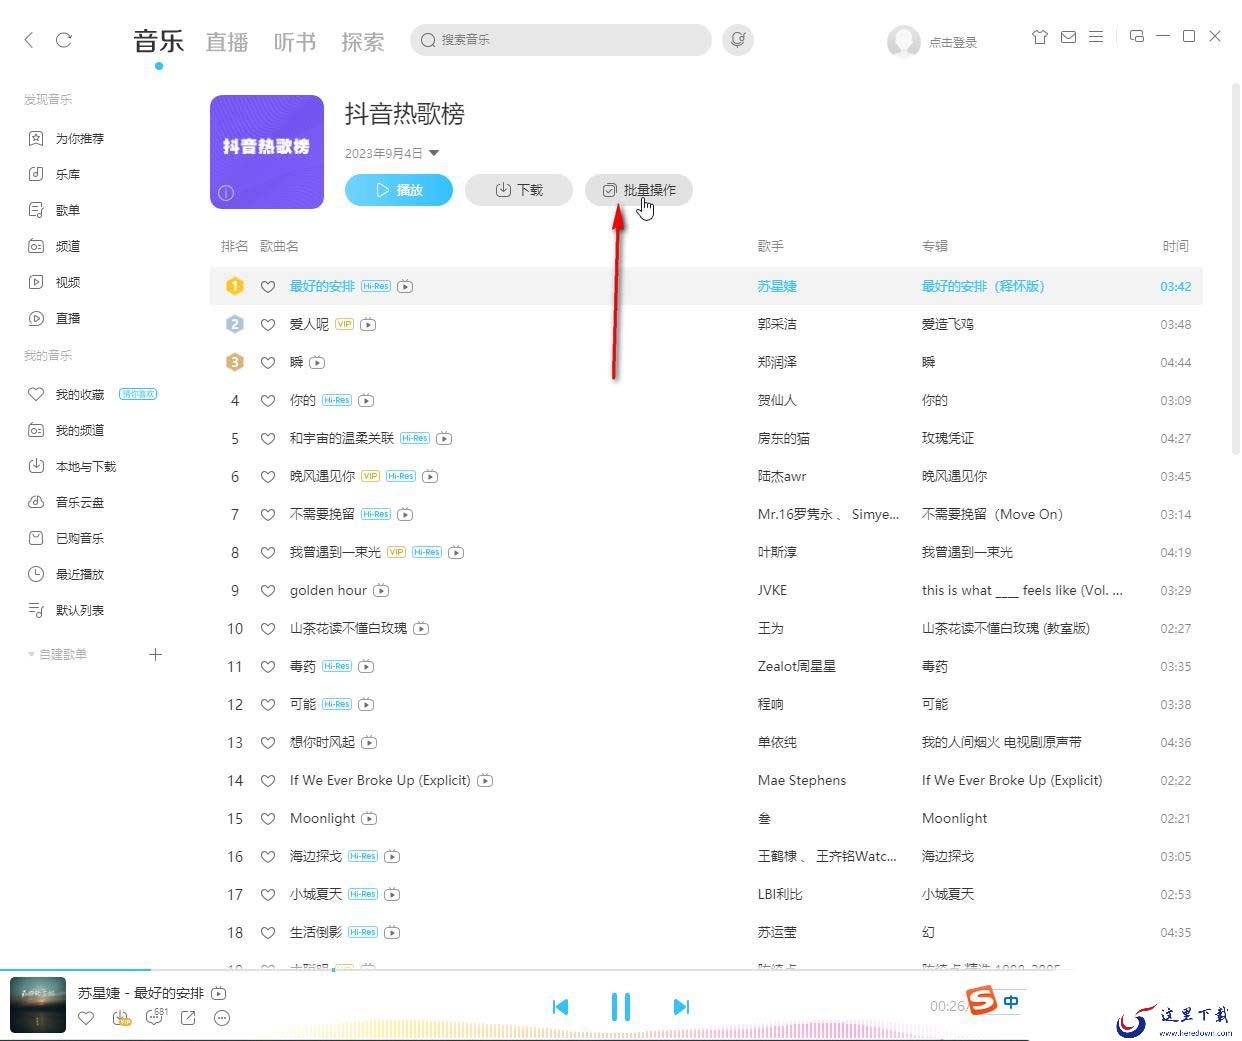Screen dimensions: 1242x1041
Task: Click the info icon on the playlist cover
Action: [226, 192]
